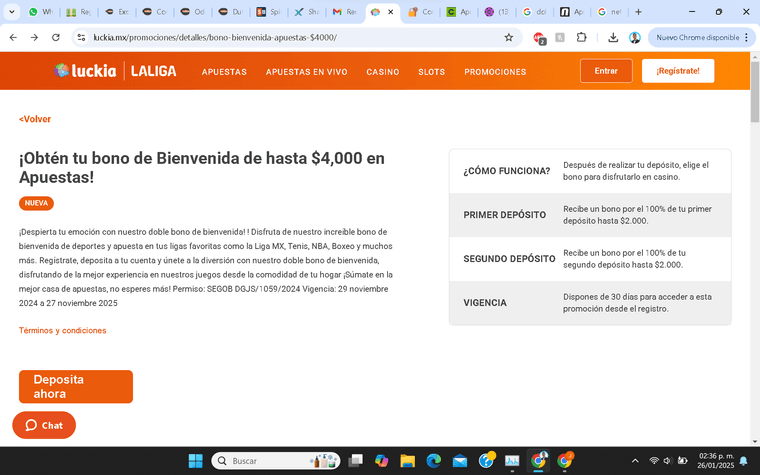760x475 pixels.
Task: Click the taskbar Buscar search box
Action: click(276, 461)
